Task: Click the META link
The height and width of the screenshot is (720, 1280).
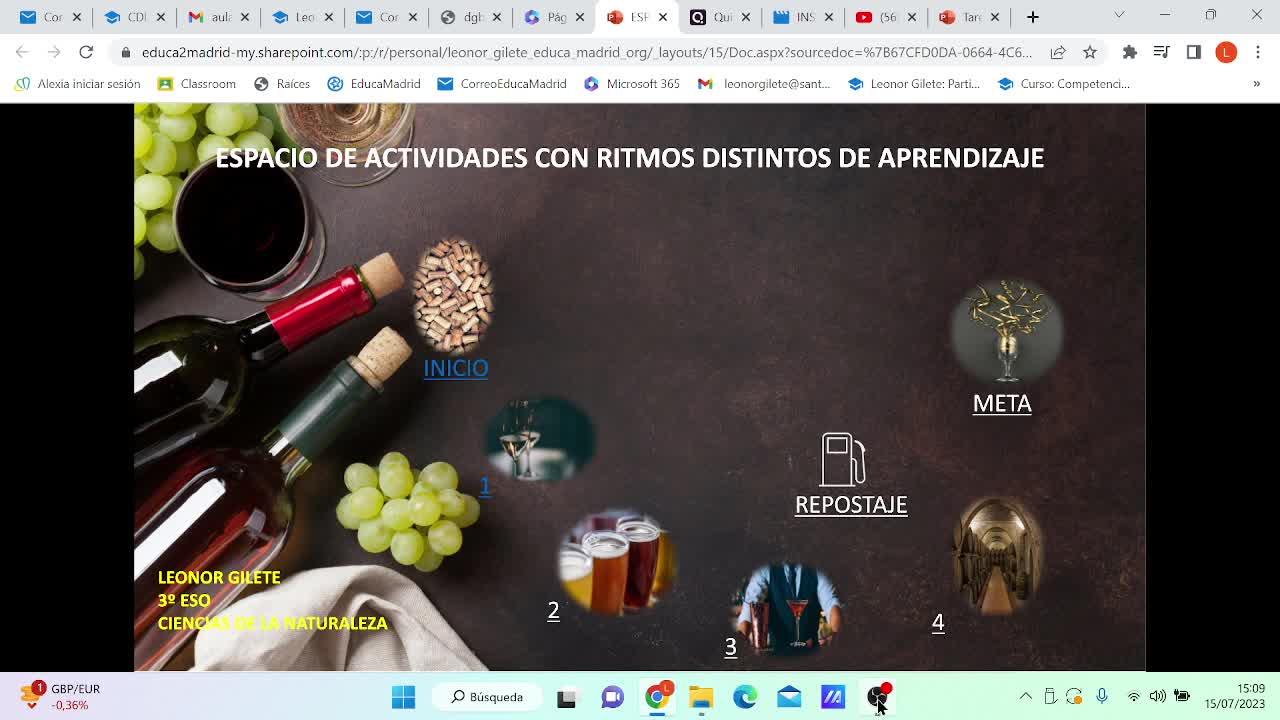Action: (1002, 403)
